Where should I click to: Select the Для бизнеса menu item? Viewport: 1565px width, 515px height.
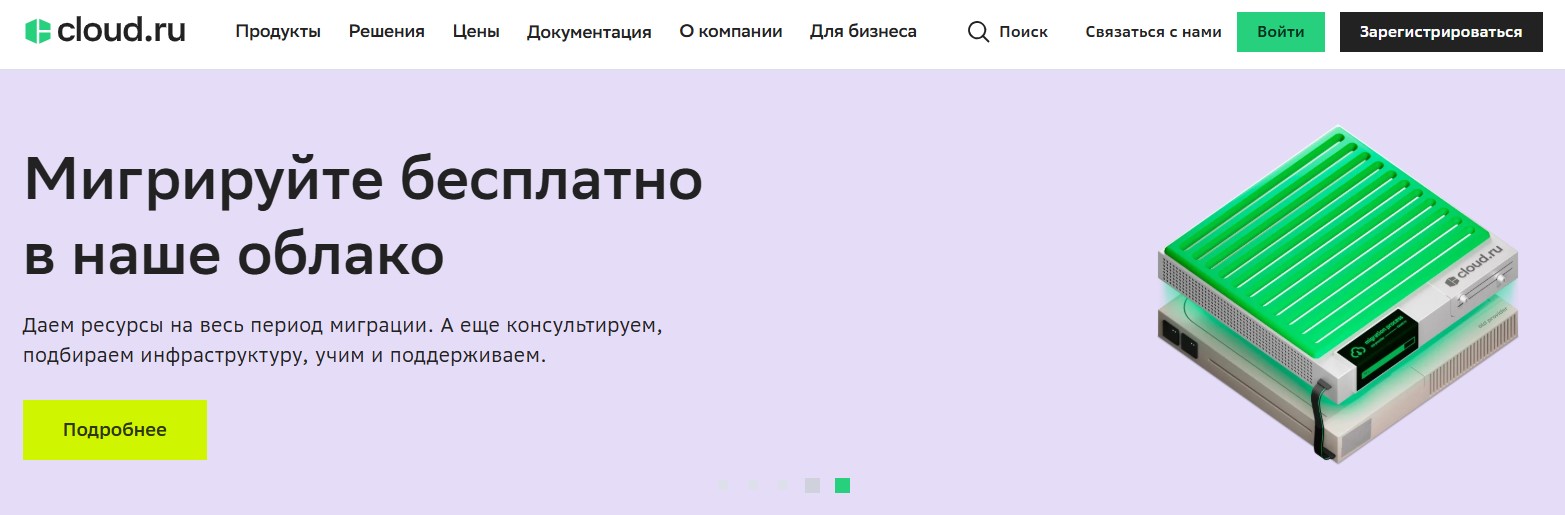point(863,32)
